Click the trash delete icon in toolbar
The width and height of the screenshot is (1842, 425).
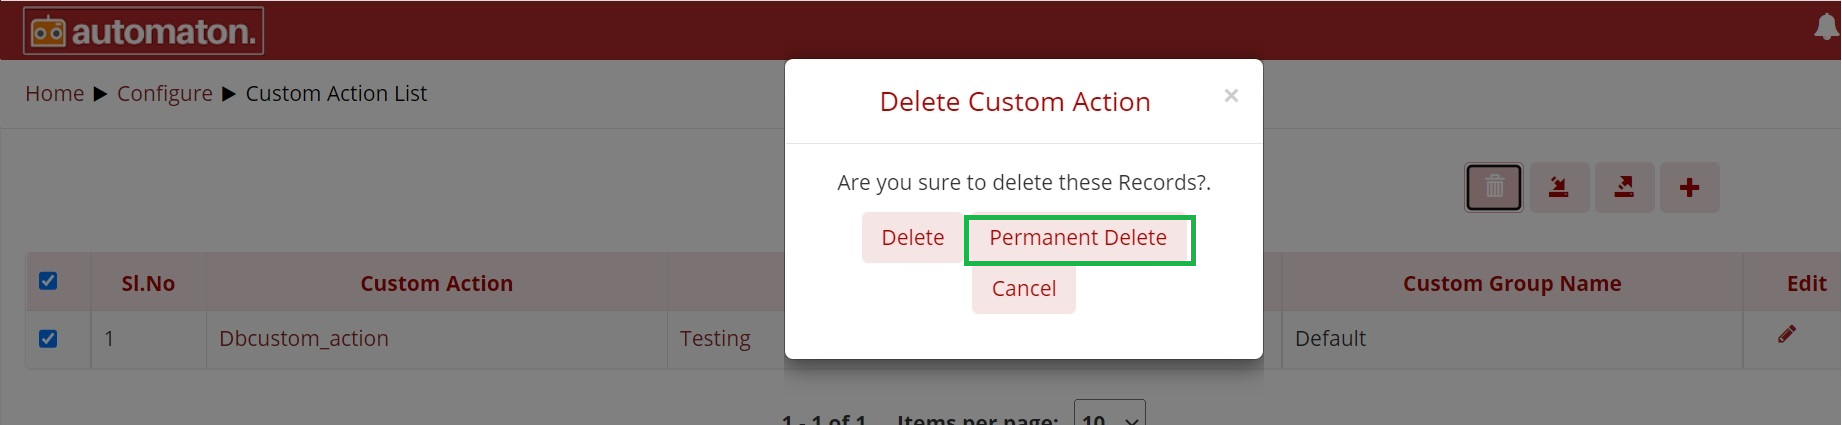click(1494, 187)
